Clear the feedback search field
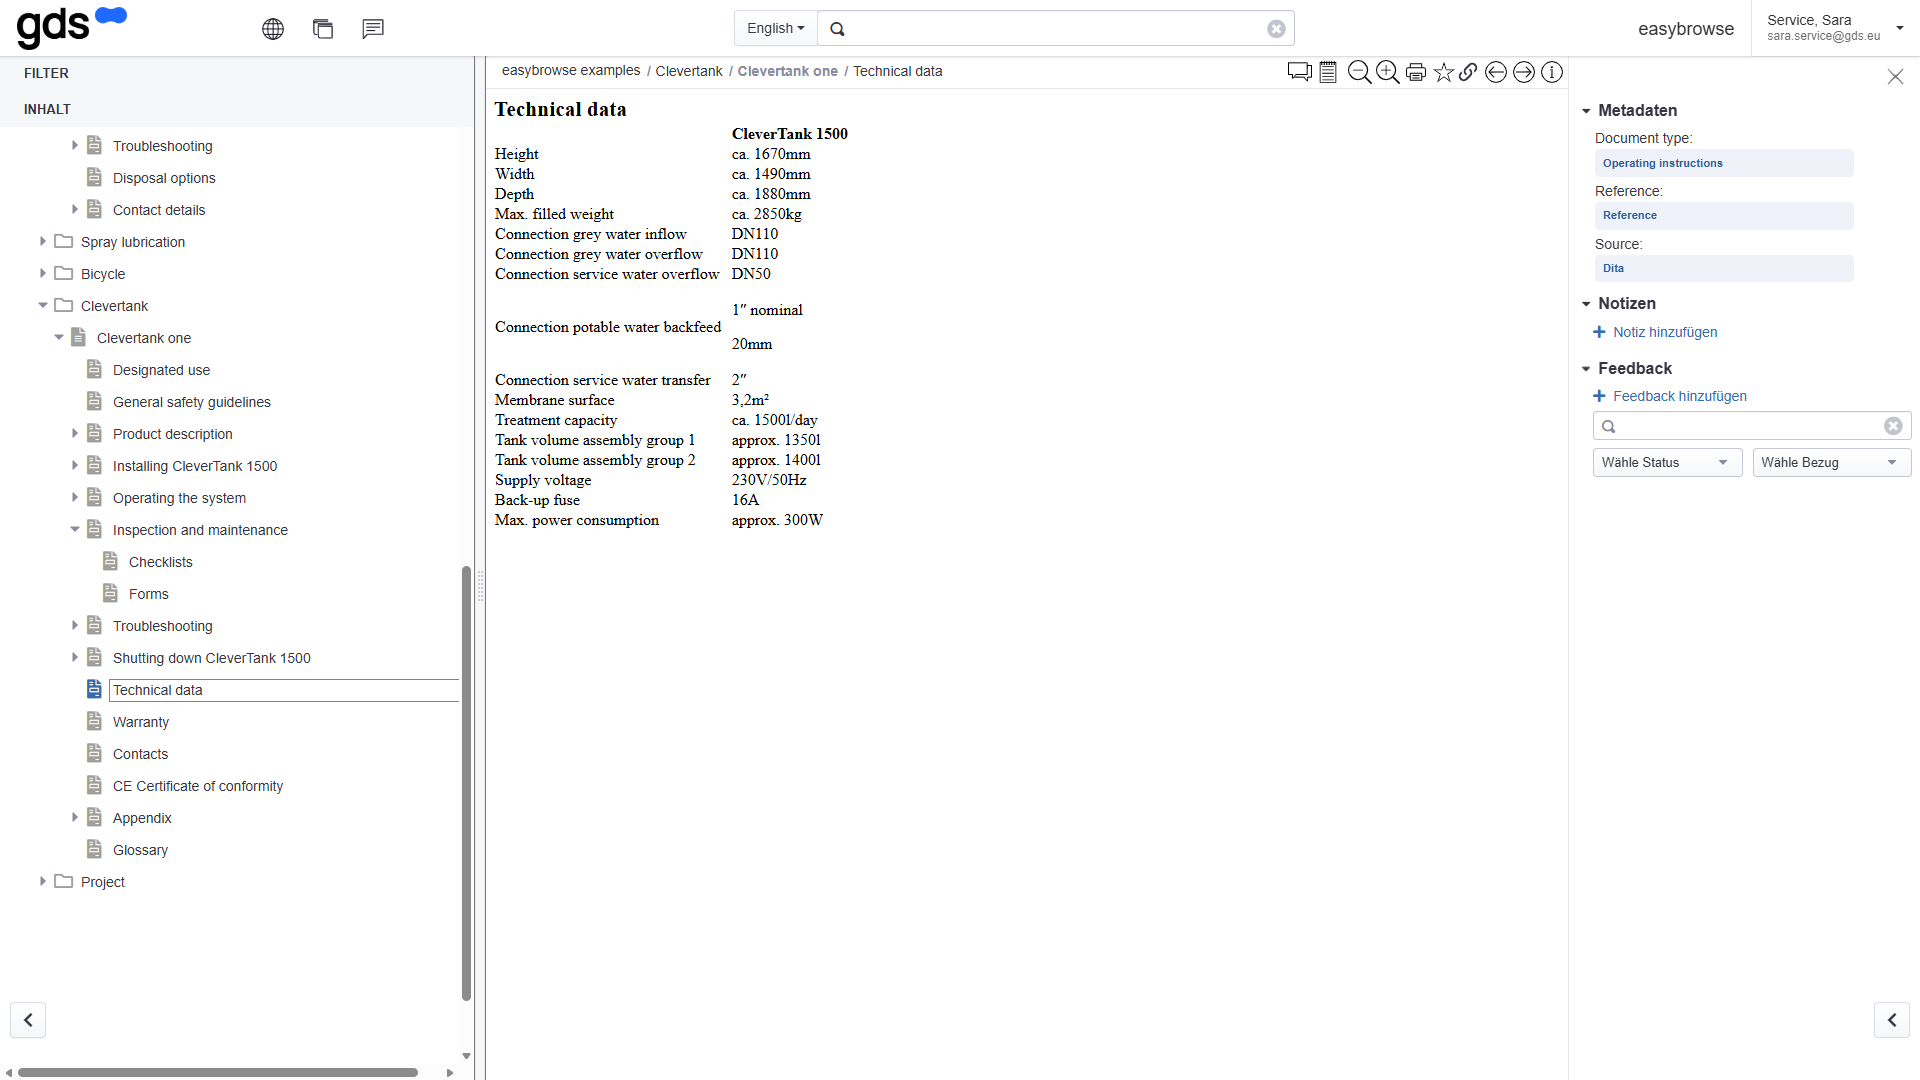1920x1080 pixels. [1893, 426]
